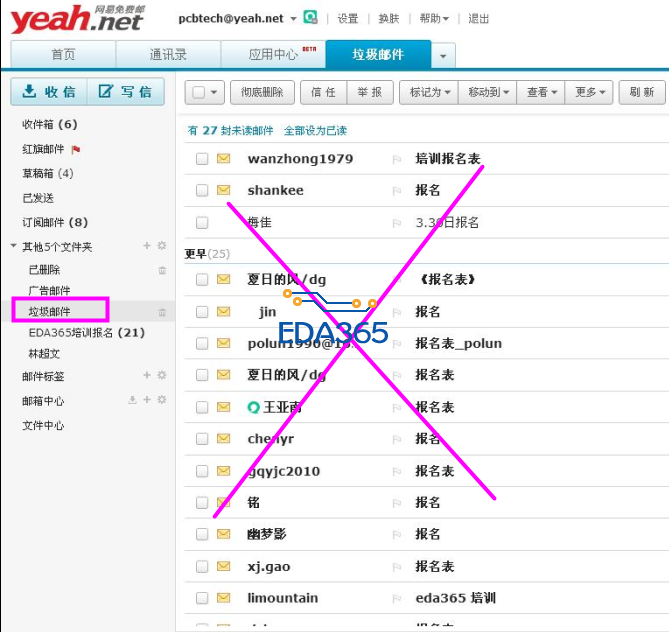Click the green status icon beside 王亚南
669x632 pixels.
coord(253,407)
